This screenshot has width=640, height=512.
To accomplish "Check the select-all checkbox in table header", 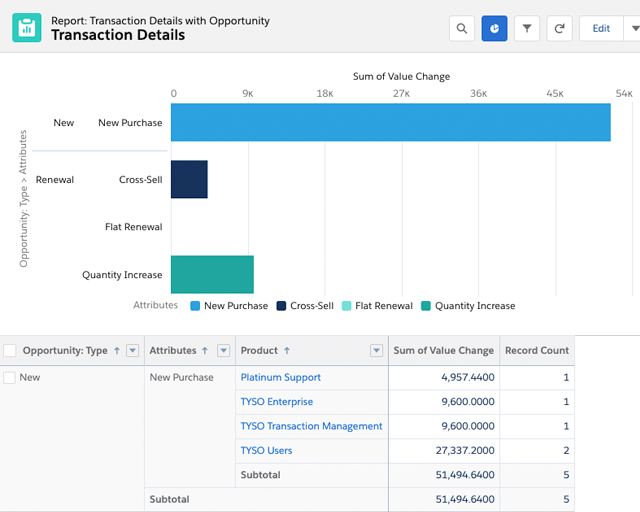I will [x=10, y=351].
